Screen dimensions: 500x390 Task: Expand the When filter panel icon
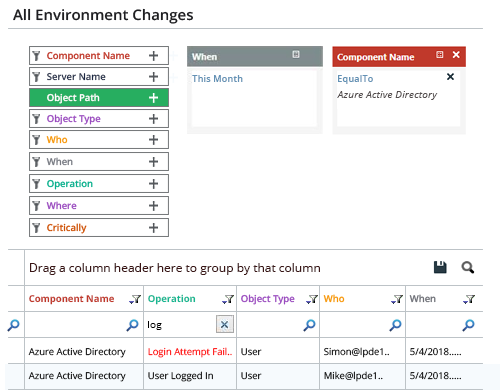point(296,54)
